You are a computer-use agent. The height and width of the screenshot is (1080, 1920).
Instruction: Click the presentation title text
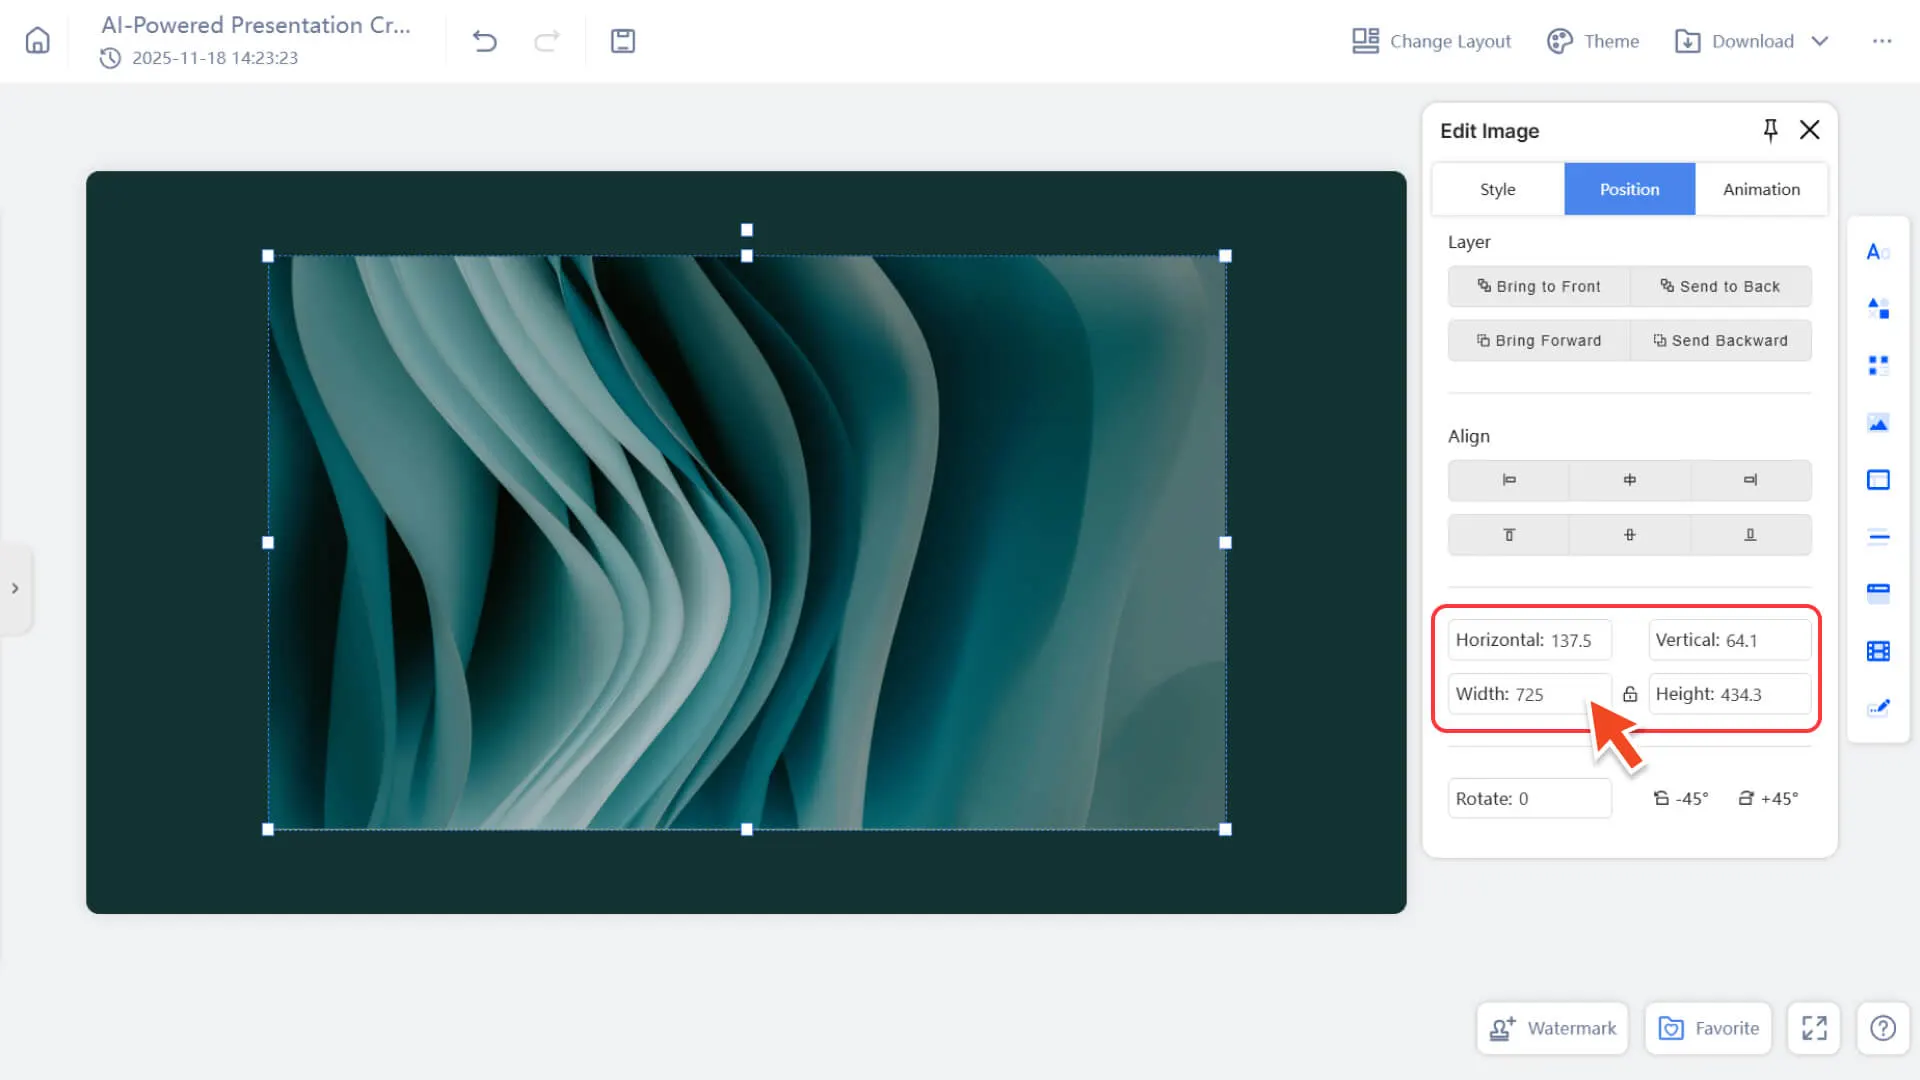(x=256, y=25)
